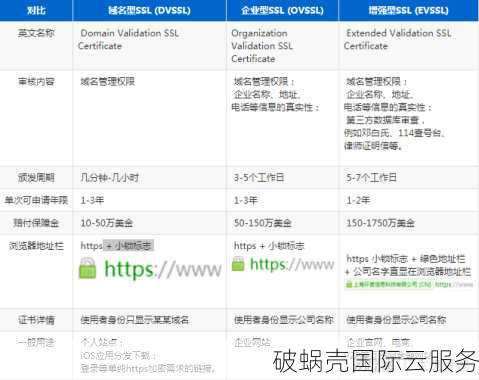
Task: Click the "证书详情" row label
Action: 36,320
